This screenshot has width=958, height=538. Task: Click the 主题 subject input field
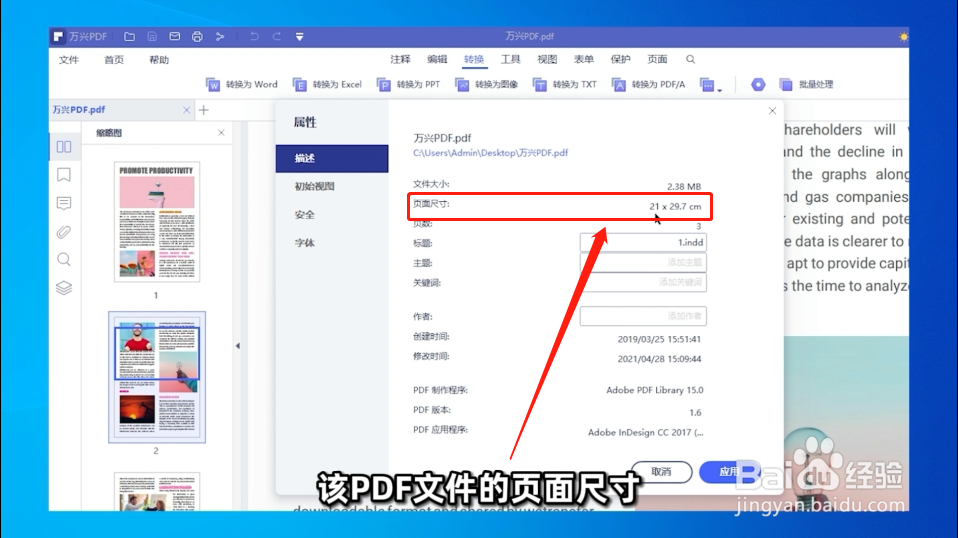pos(643,263)
